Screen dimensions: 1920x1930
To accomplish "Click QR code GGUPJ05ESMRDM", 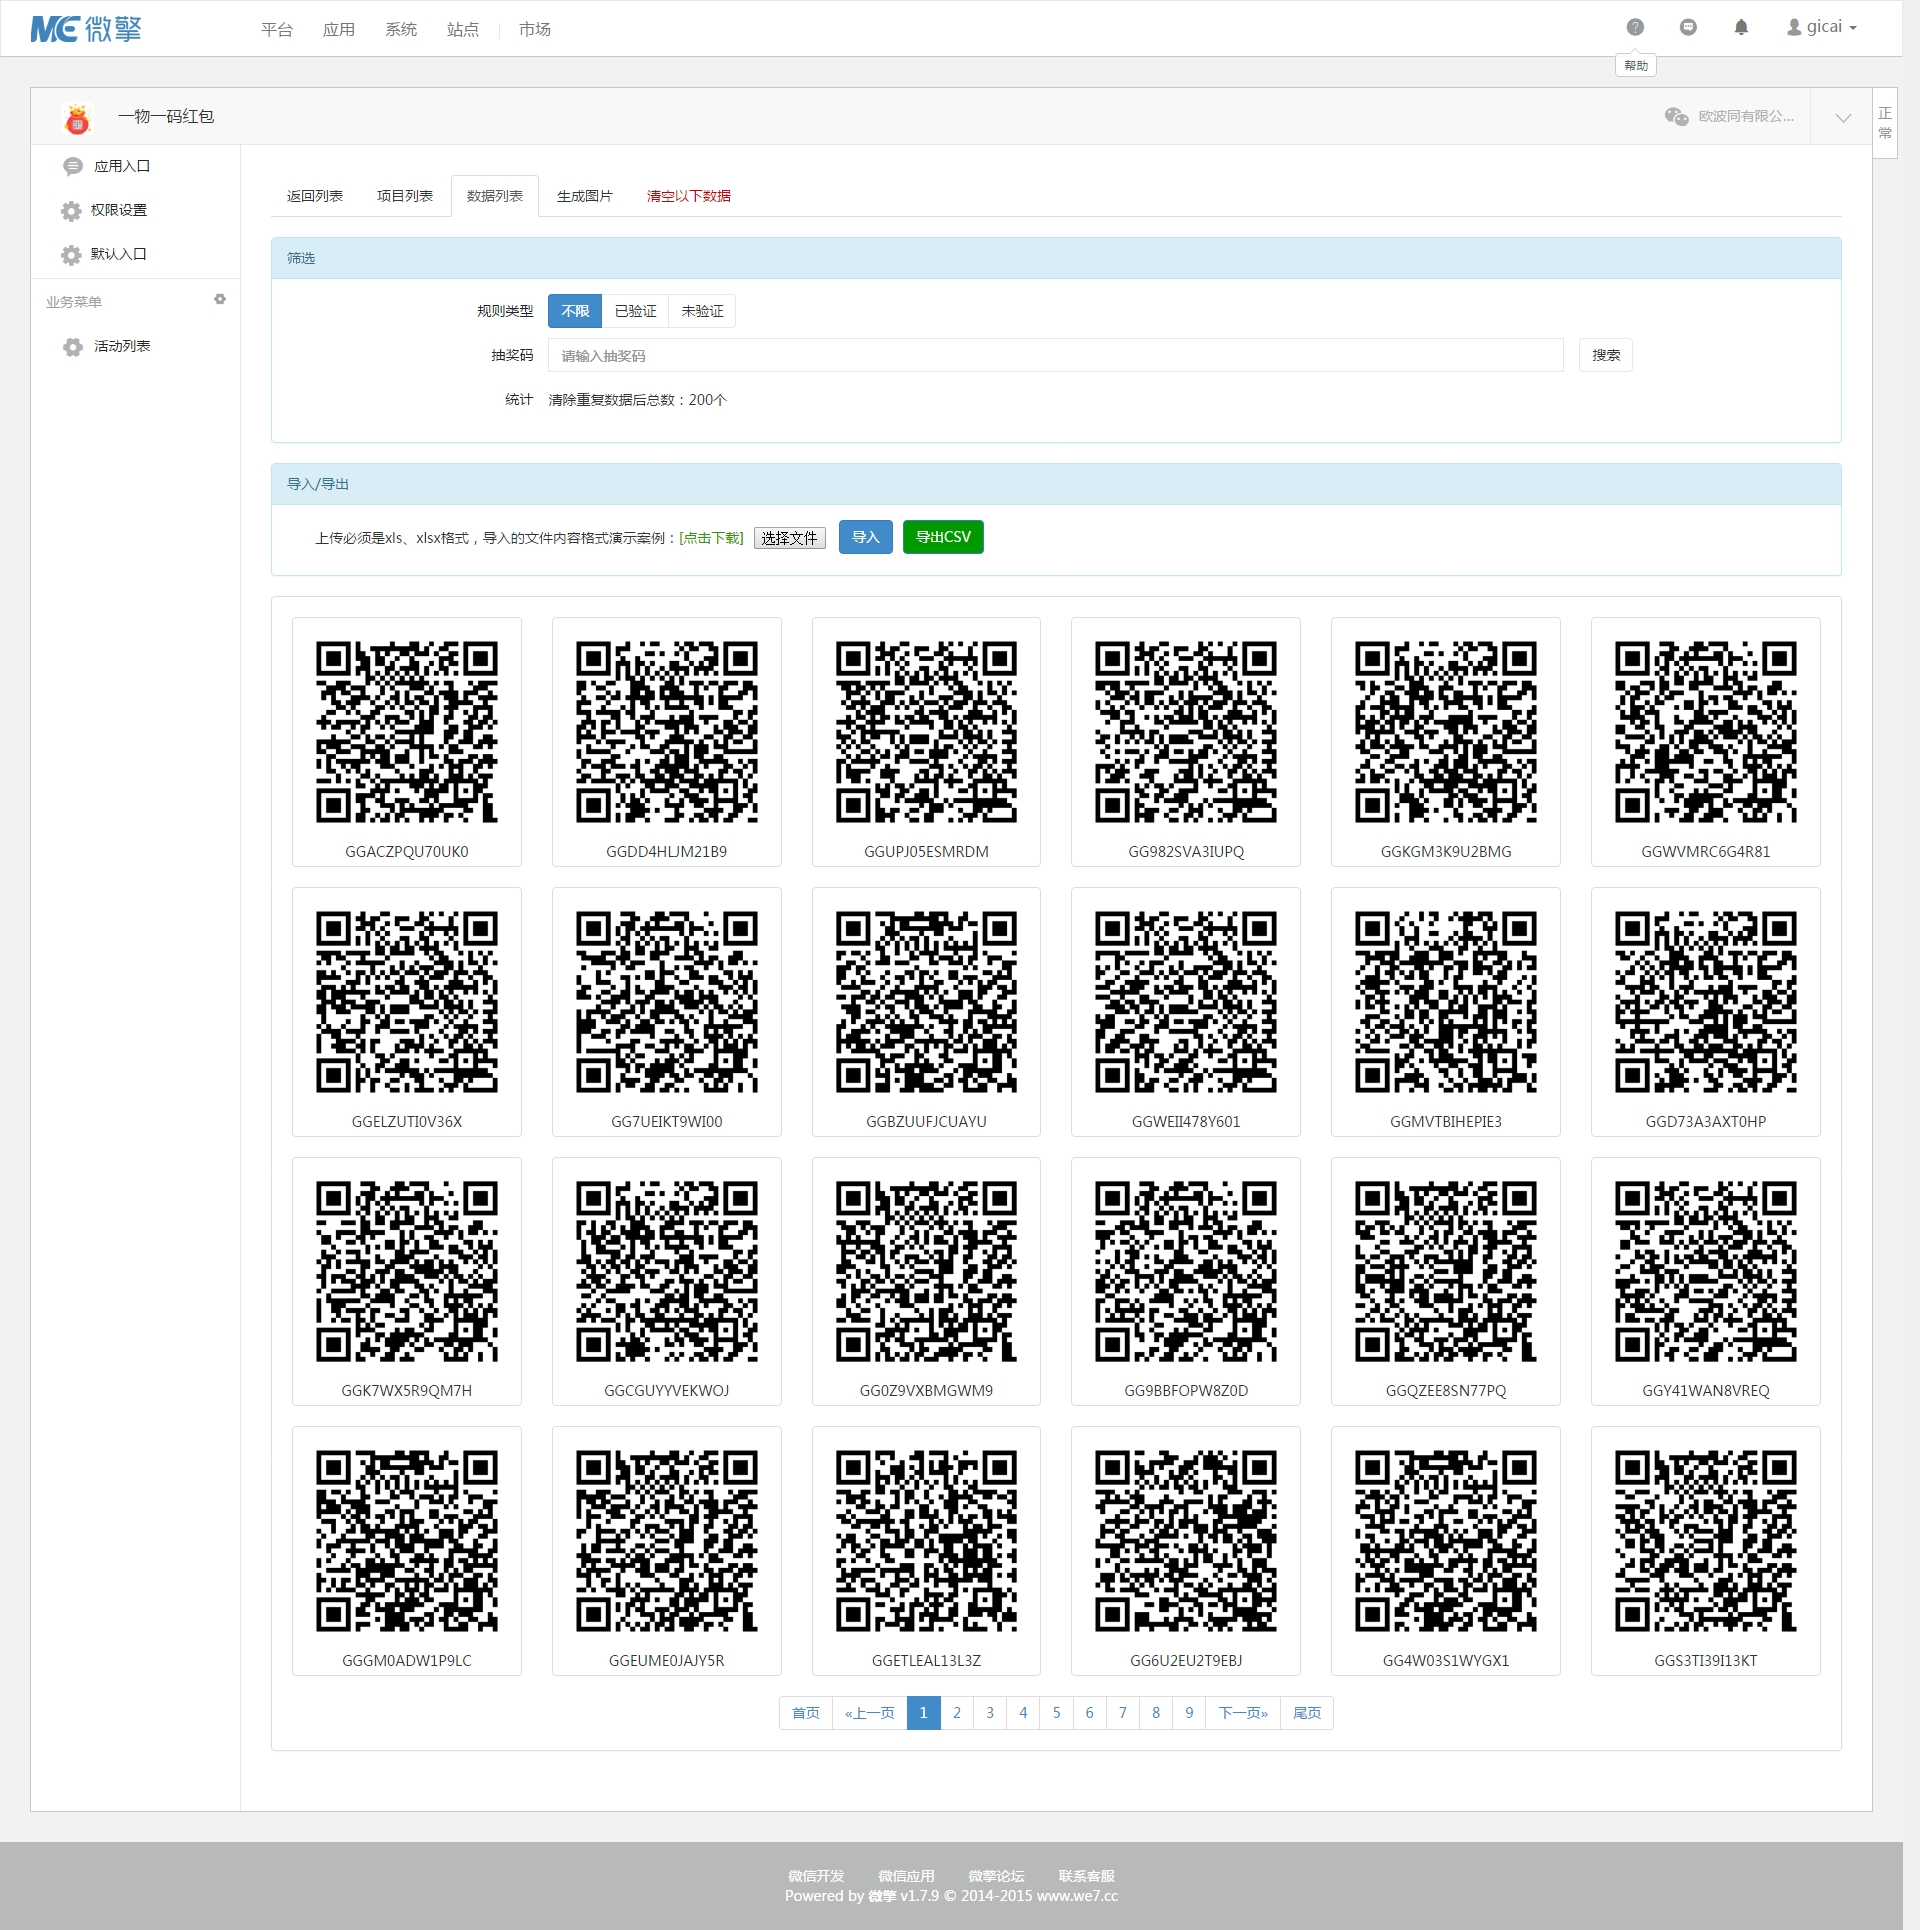I will (926, 732).
